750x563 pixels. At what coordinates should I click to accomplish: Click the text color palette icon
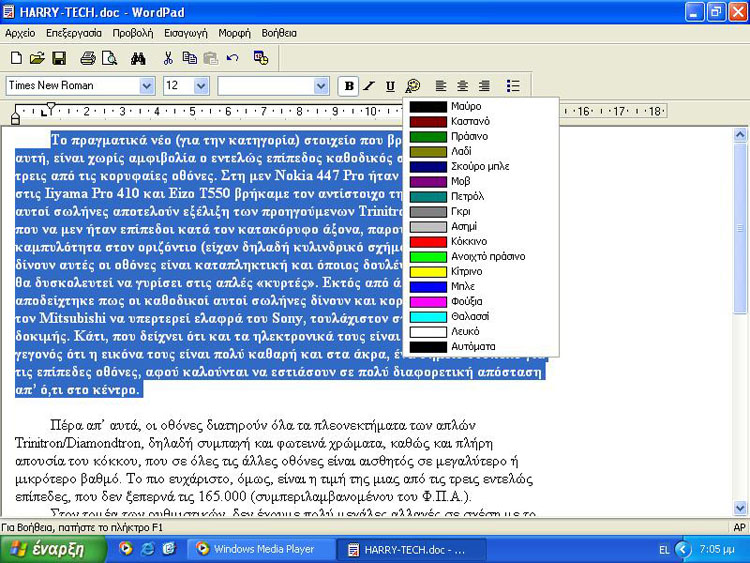(x=412, y=86)
